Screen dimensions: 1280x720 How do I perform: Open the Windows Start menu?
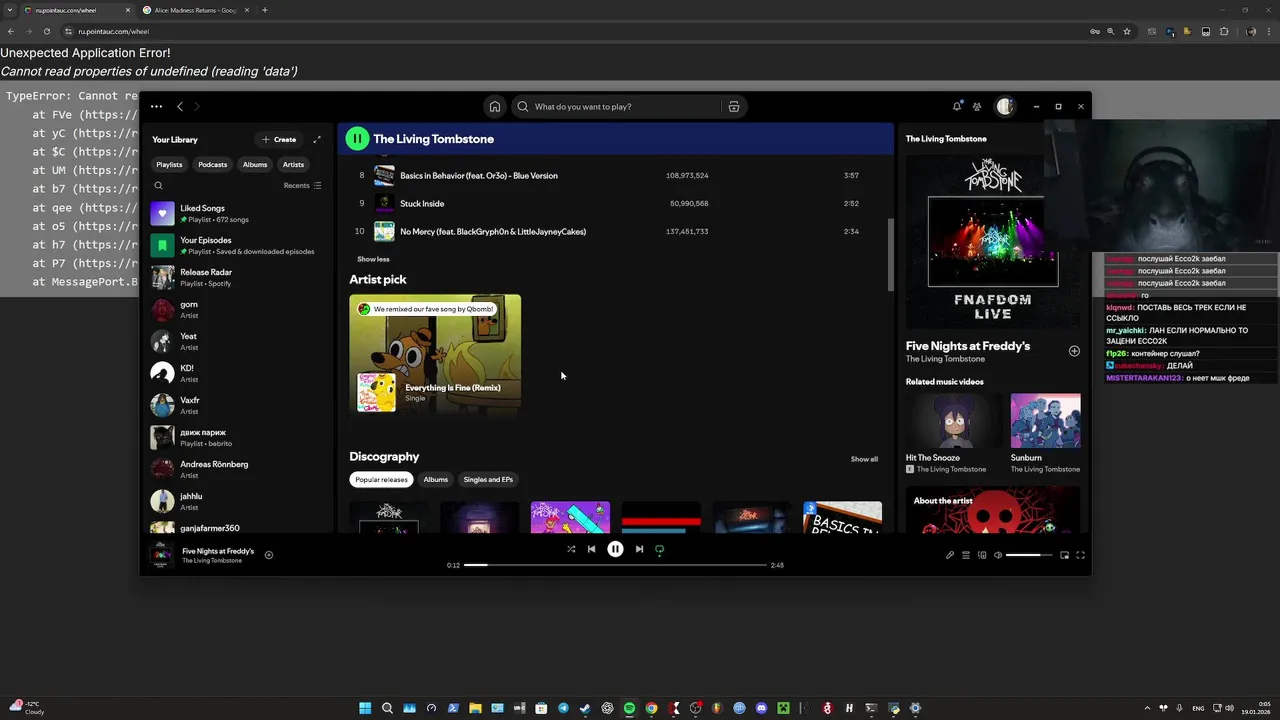click(365, 708)
